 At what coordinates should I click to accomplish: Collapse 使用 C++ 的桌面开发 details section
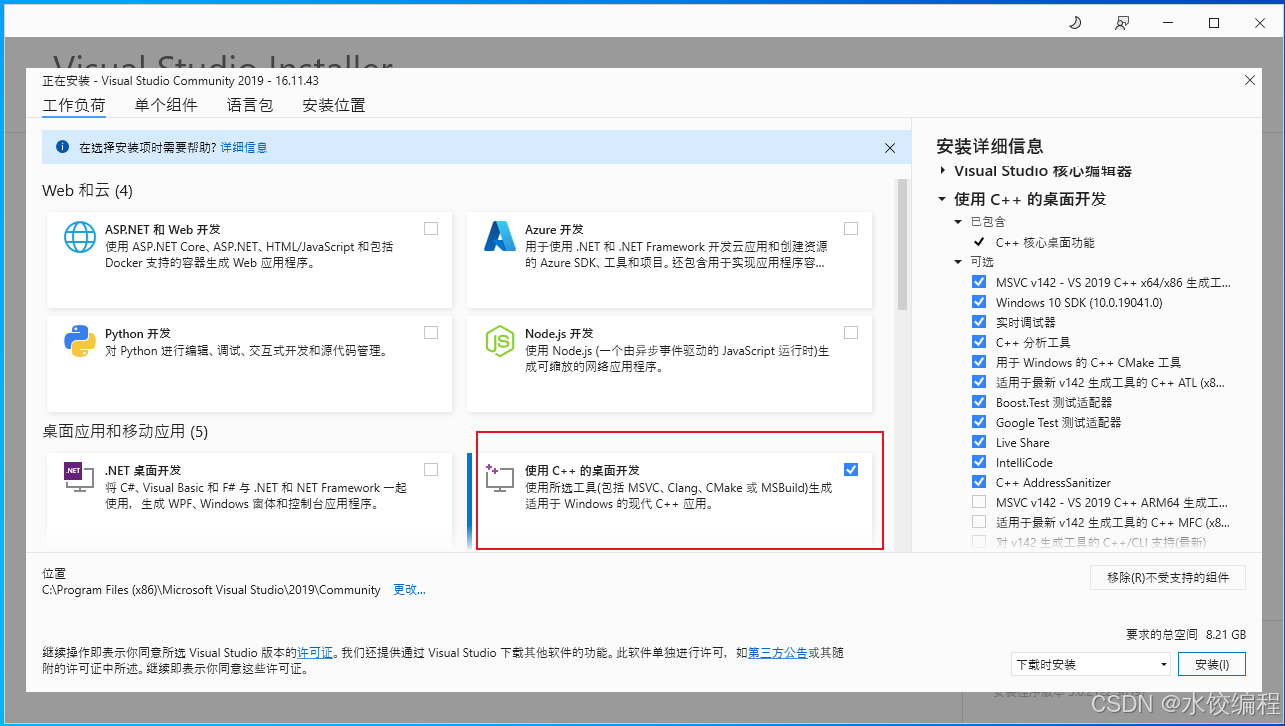click(x=942, y=199)
